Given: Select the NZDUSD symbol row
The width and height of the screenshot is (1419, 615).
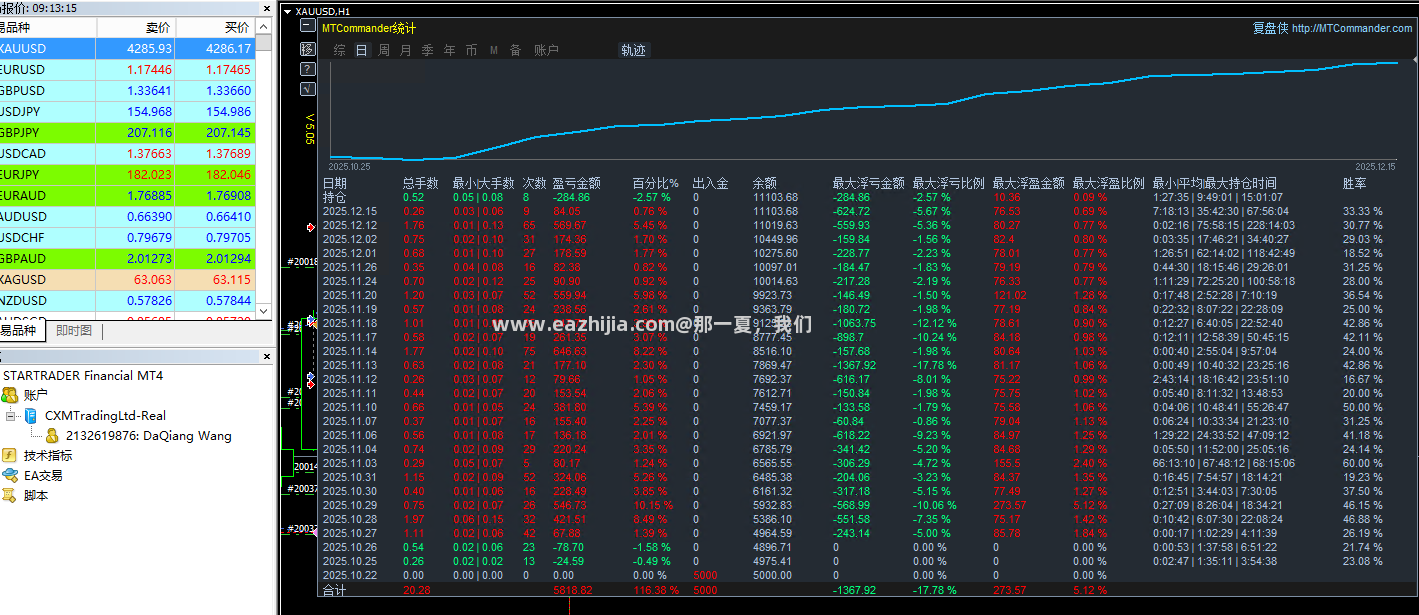Looking at the screenshot, I should (128, 300).
